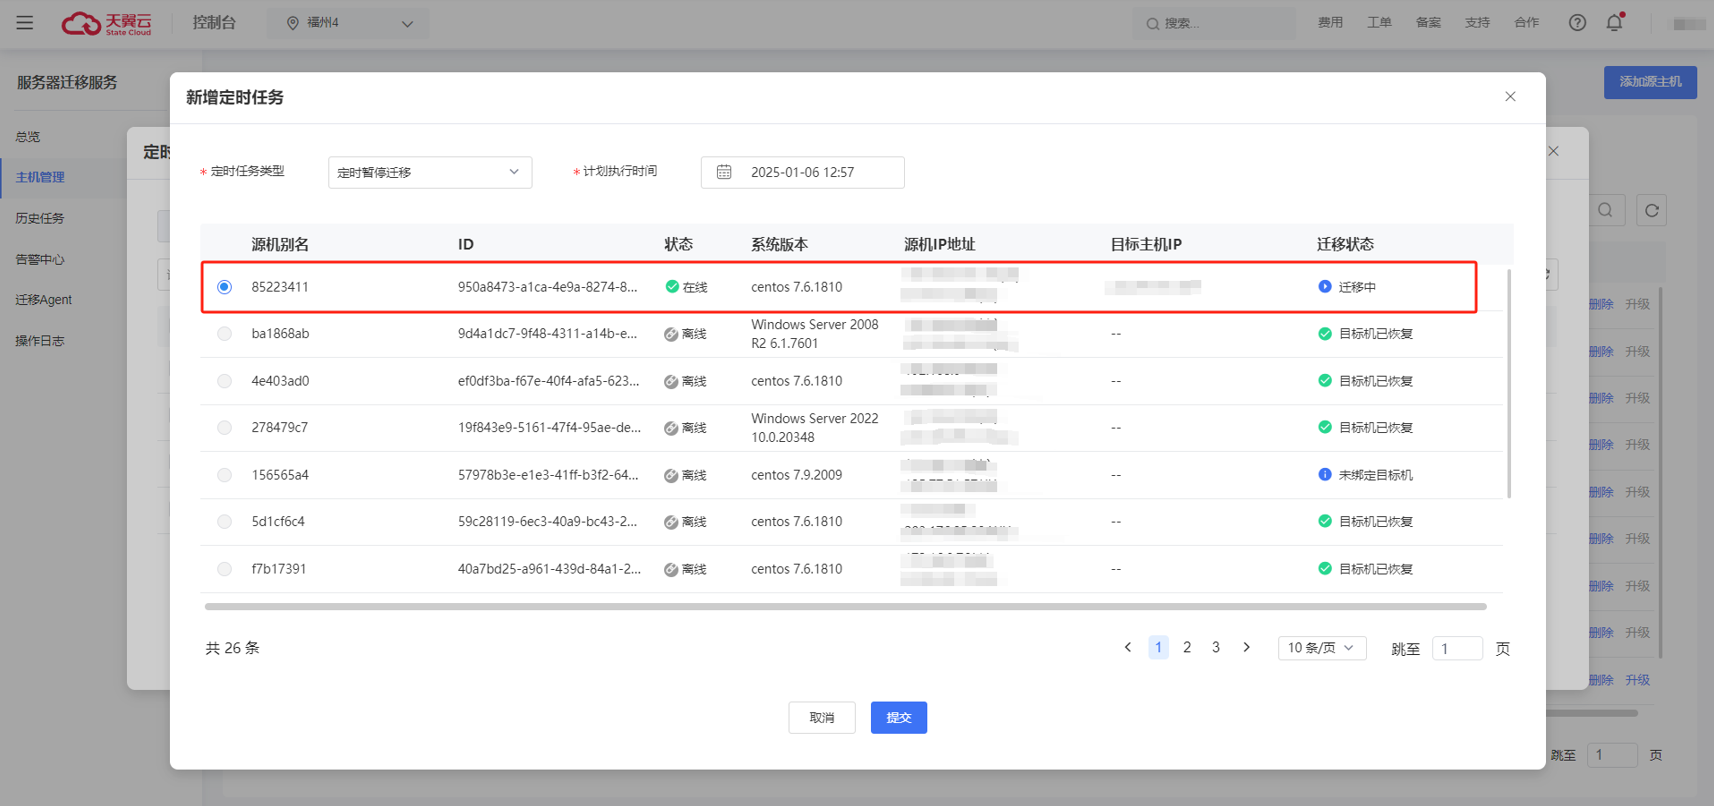Click the 迁移状态 column header

[x=1345, y=244]
